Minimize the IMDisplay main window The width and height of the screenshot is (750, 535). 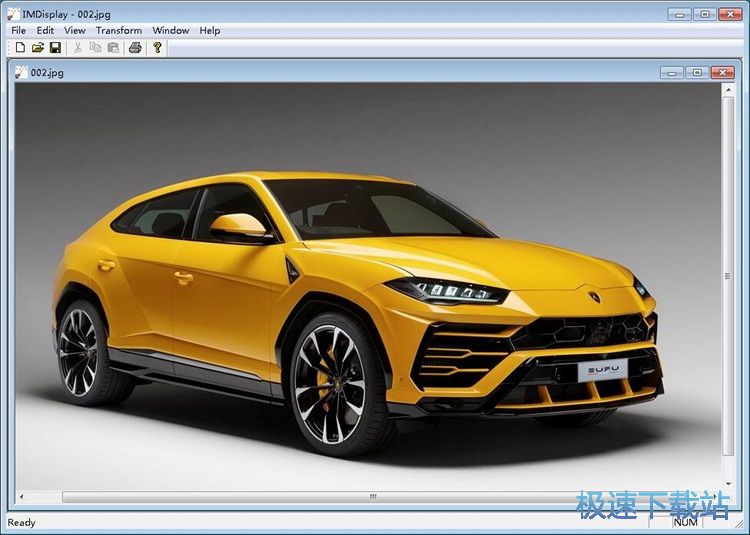click(x=680, y=14)
